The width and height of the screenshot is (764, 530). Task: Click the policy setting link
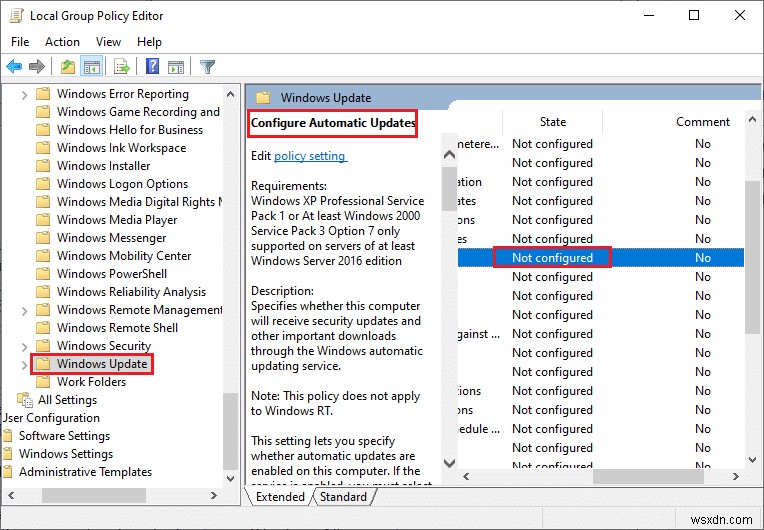[310, 156]
